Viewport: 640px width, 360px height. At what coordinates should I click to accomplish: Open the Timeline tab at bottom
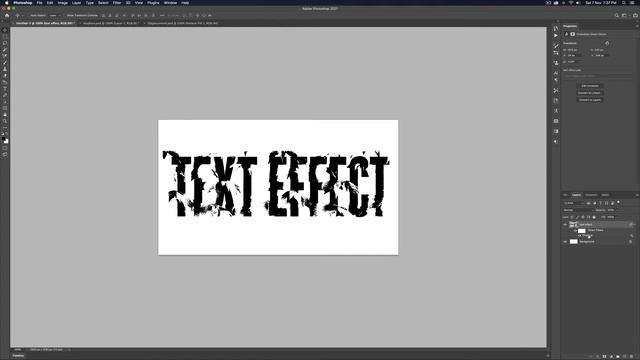coord(18,356)
